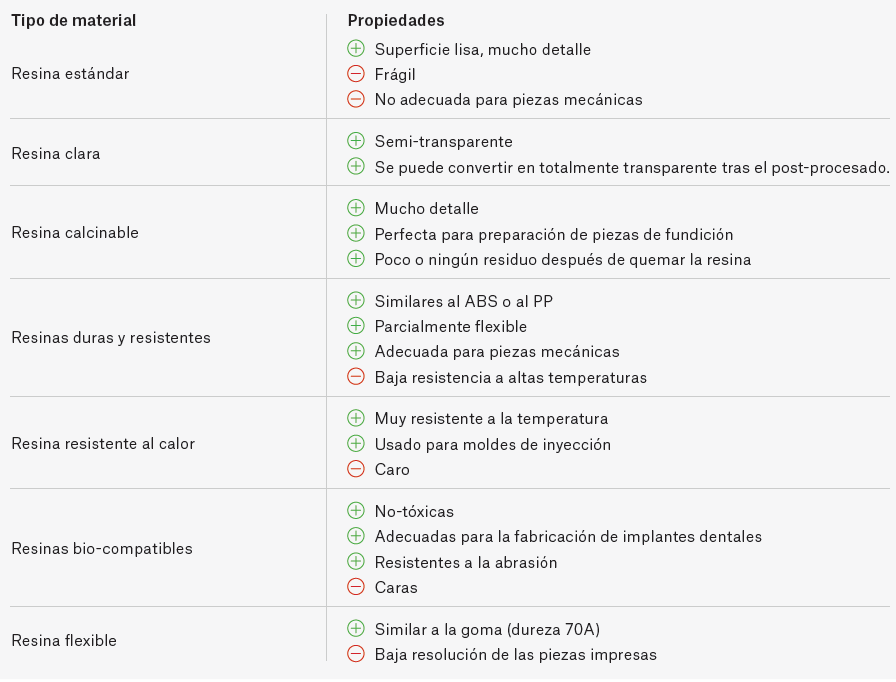896x682 pixels.
Task: Click the minus icon beside "Baja resistencia a altas temperaturas"
Action: [355, 377]
